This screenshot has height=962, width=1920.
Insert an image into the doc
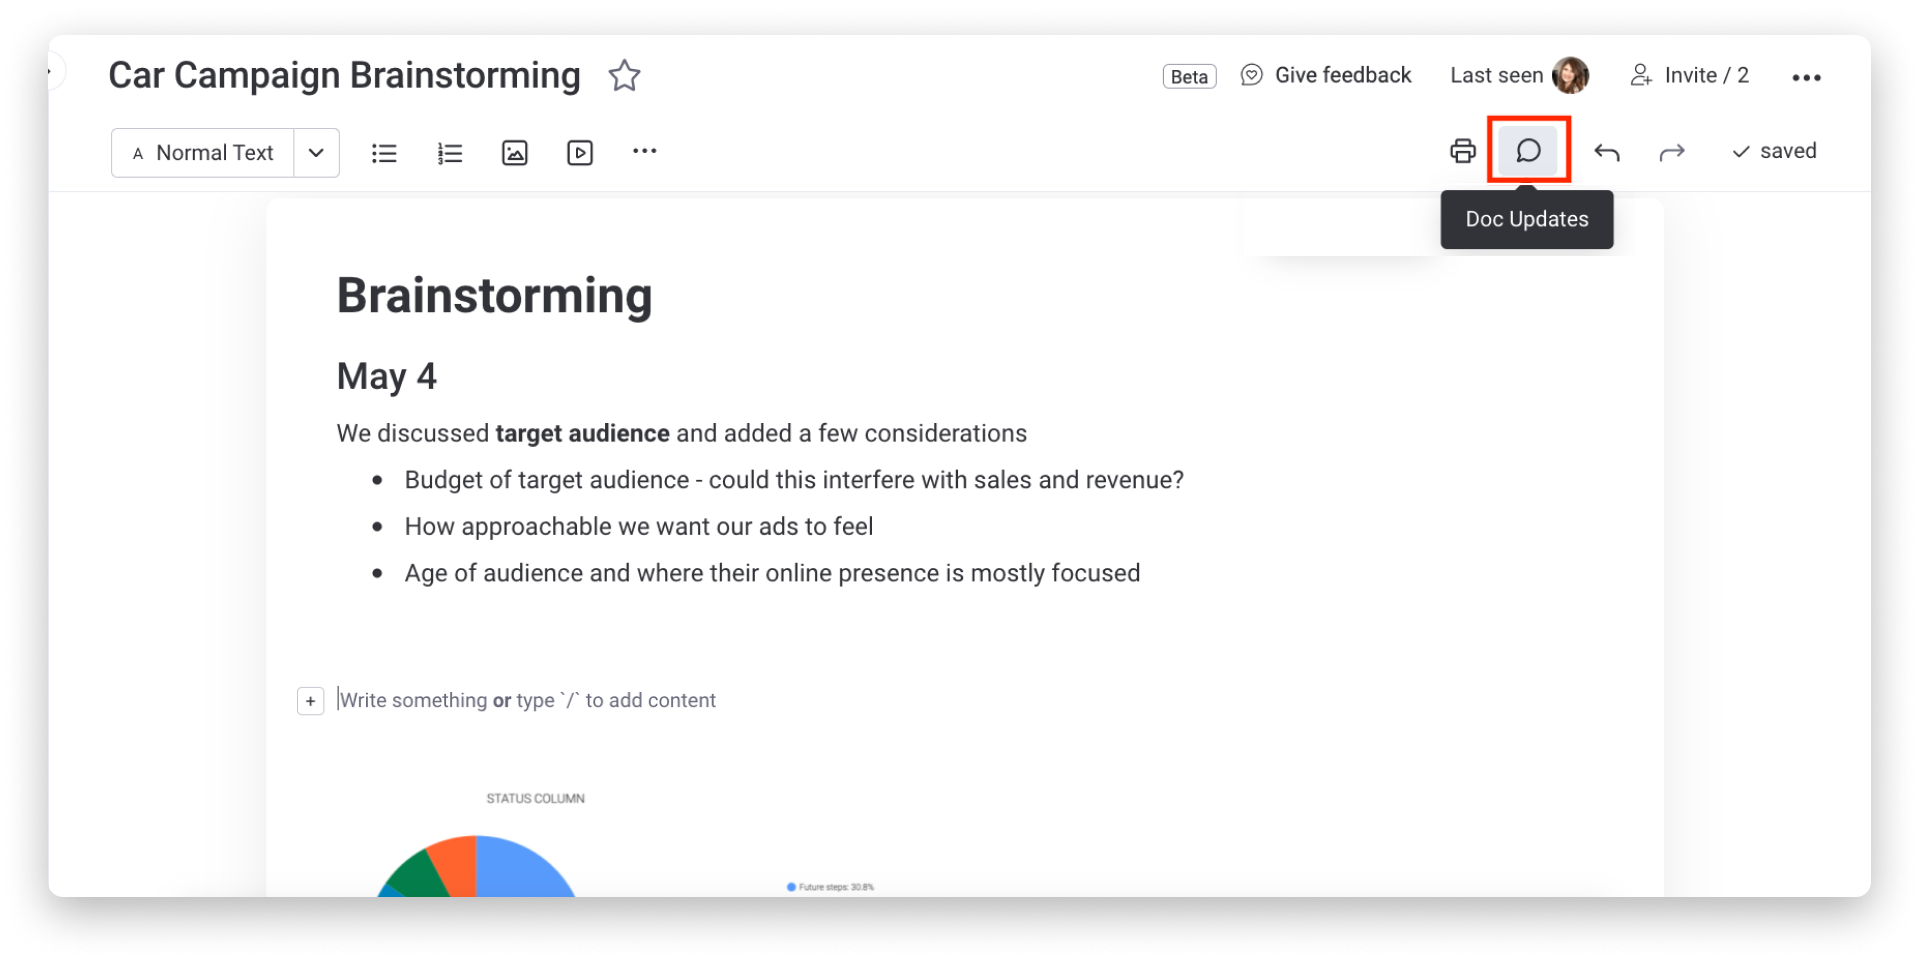tap(515, 153)
